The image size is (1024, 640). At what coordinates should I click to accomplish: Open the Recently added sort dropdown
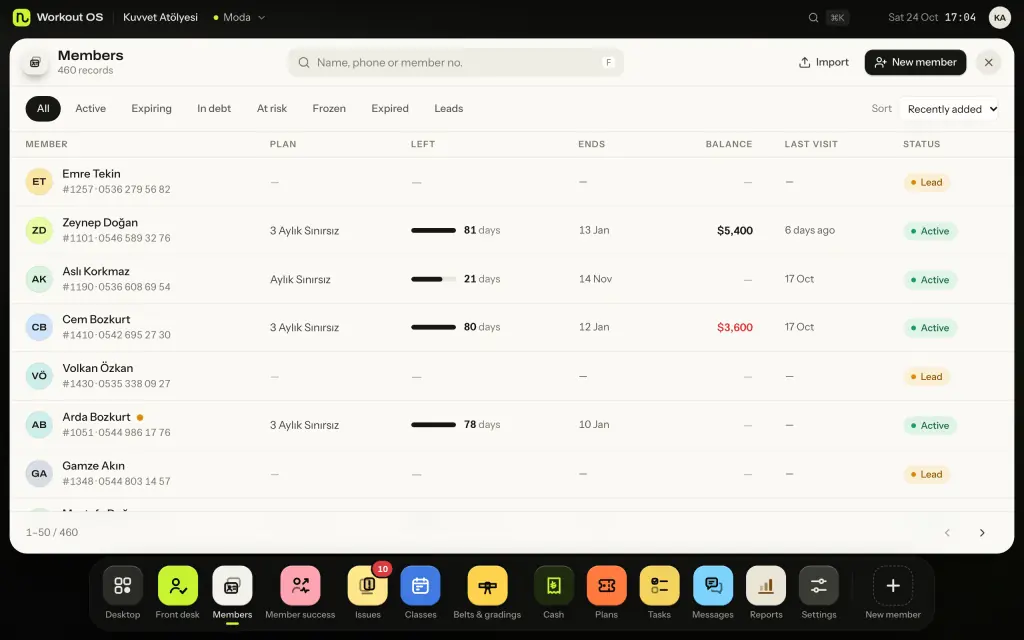[950, 109]
